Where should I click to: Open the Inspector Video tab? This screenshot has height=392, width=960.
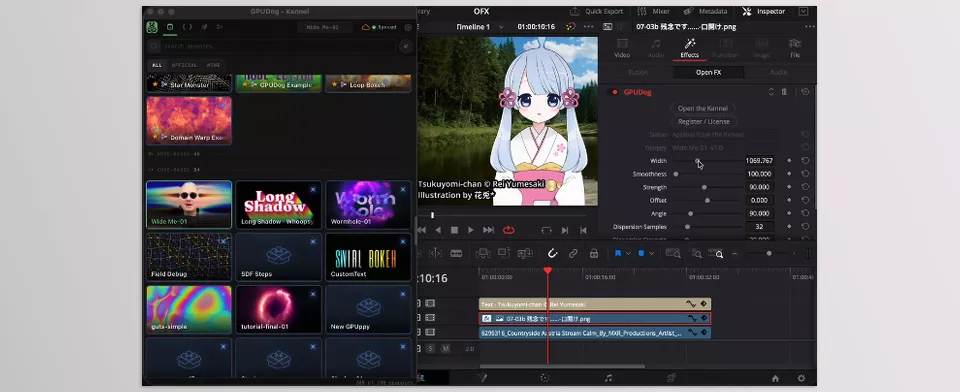tap(622, 48)
